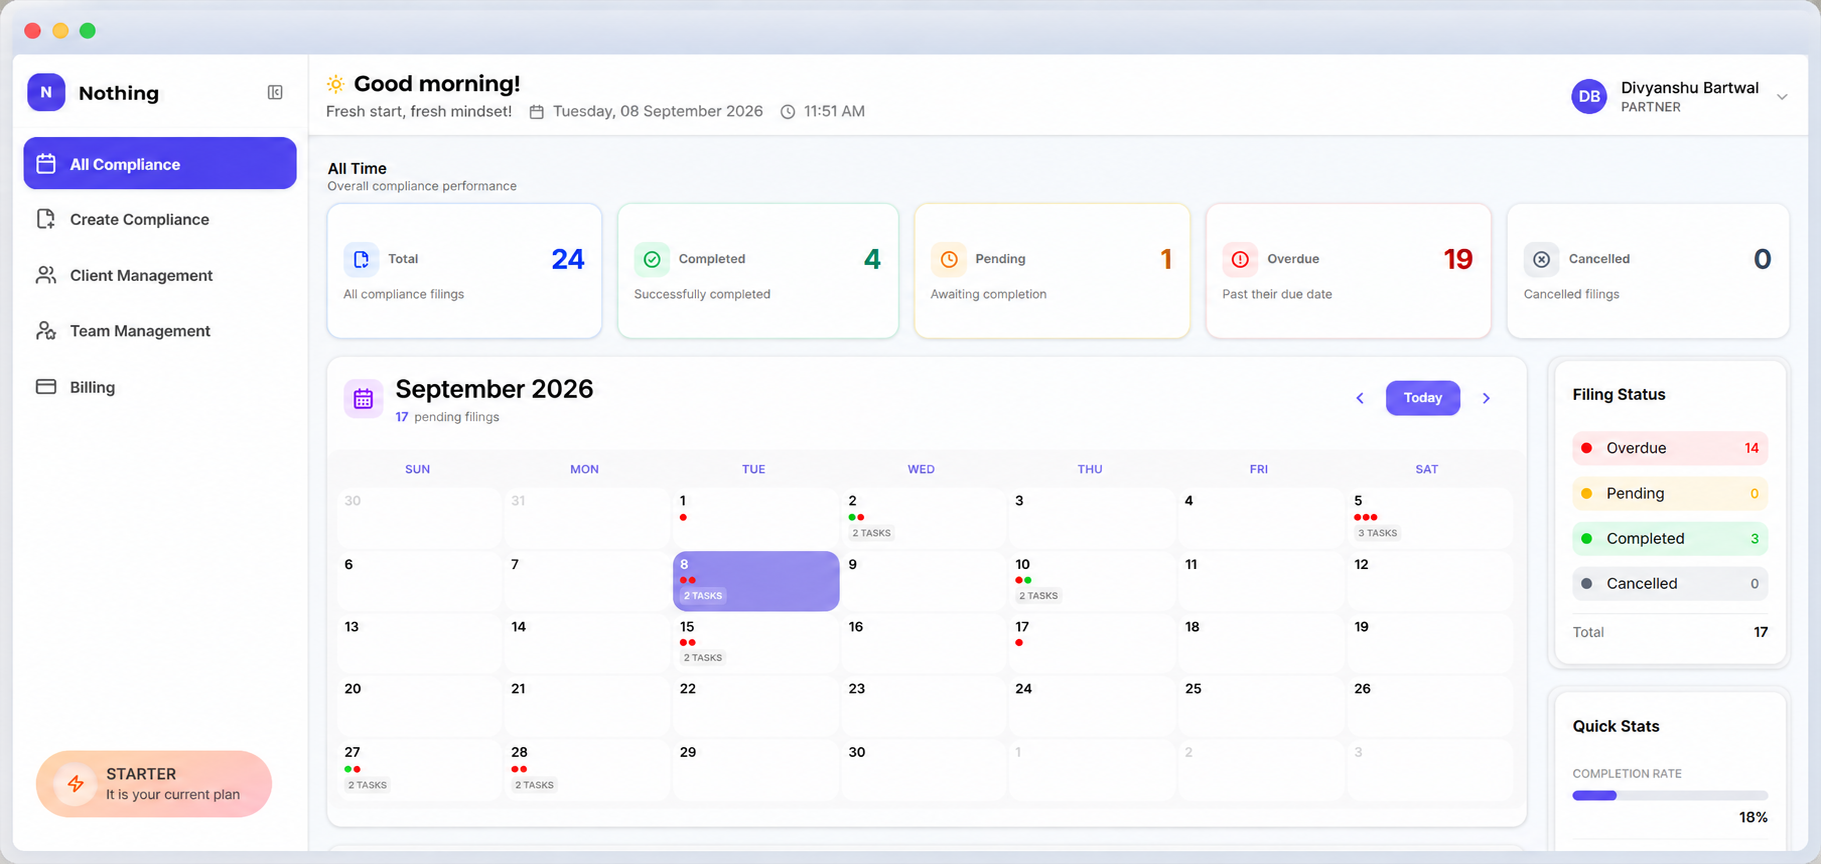This screenshot has width=1821, height=864.
Task: Select September 1 calendar day
Action: click(756, 518)
